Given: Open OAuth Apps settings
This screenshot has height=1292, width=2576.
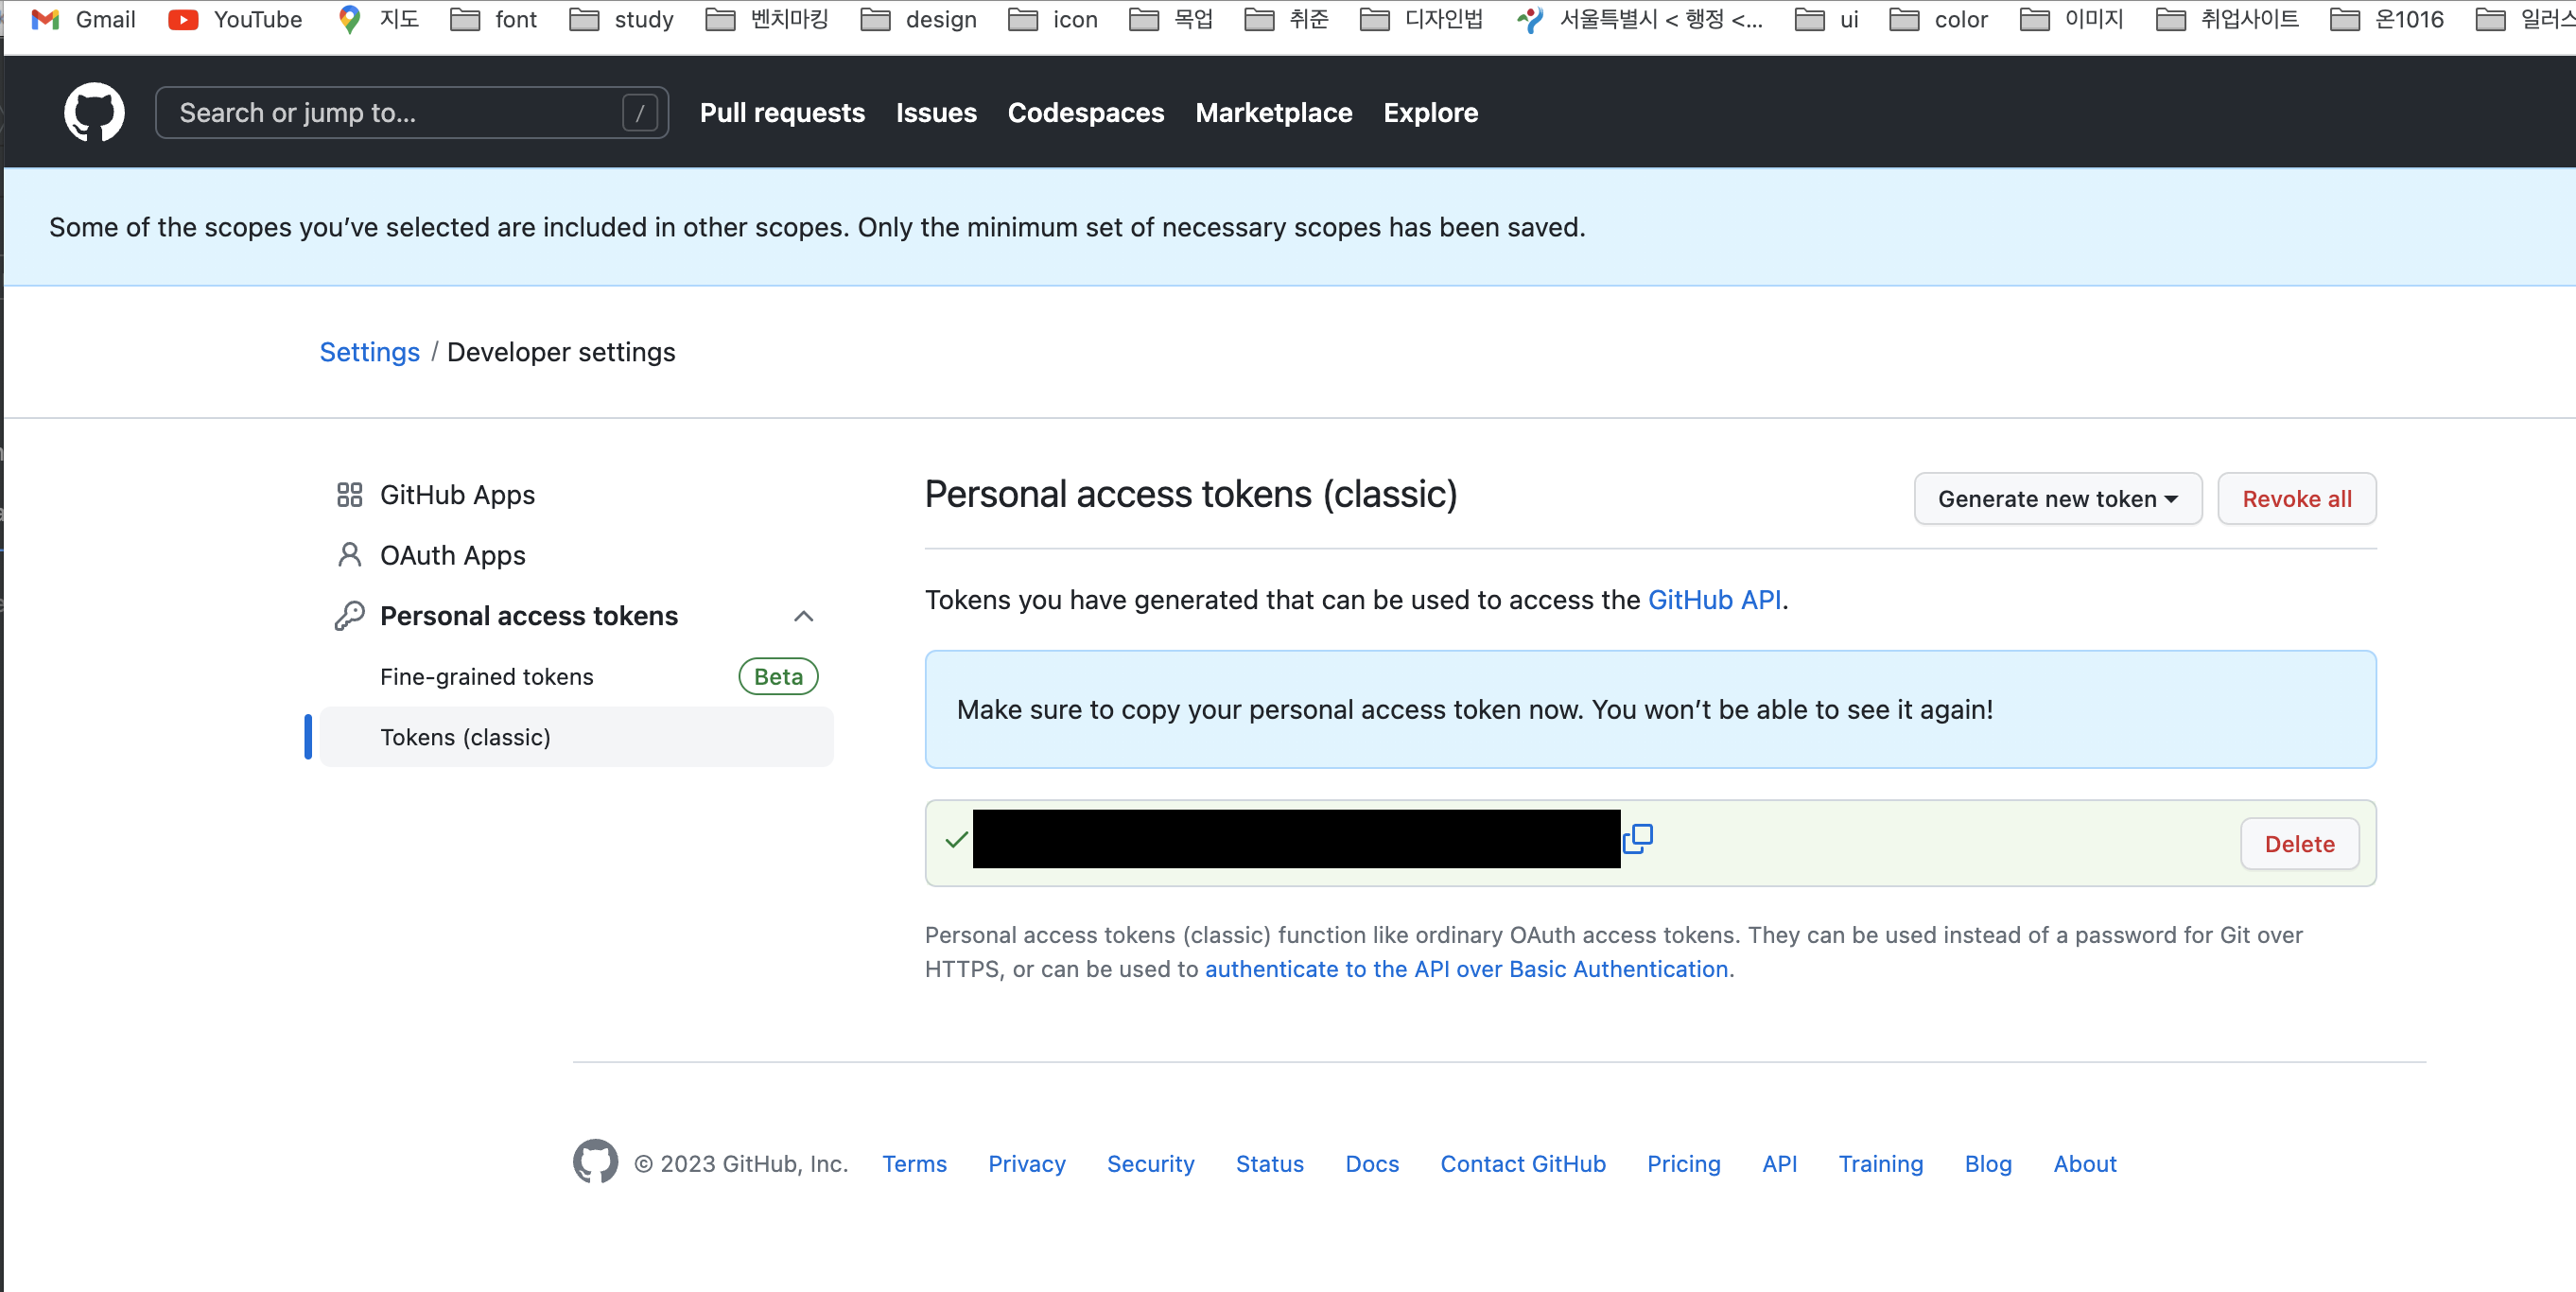Looking at the screenshot, I should coord(452,555).
